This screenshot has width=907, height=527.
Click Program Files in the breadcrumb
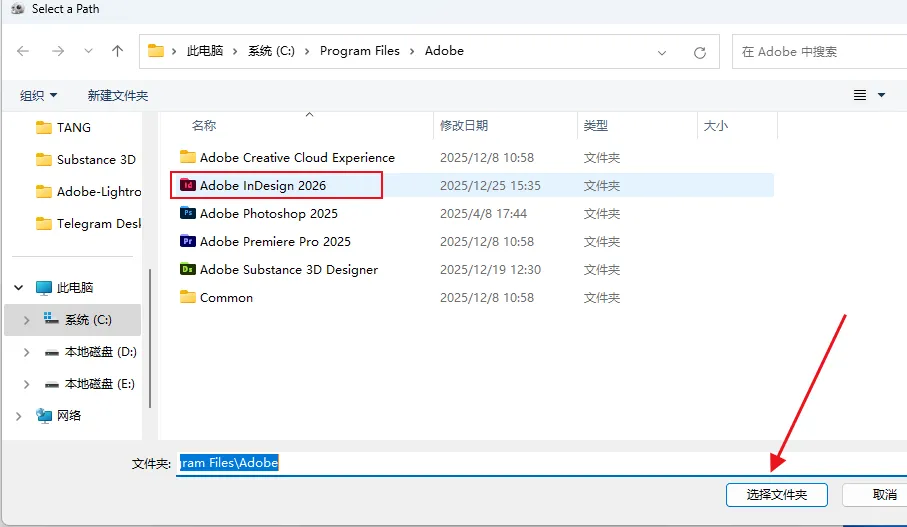click(x=360, y=51)
